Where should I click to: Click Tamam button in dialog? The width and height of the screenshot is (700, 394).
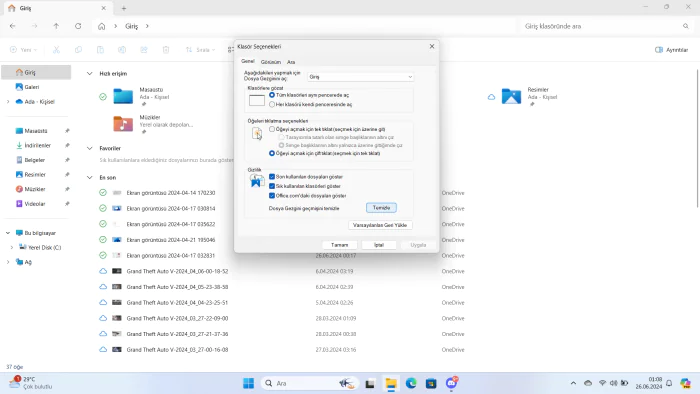(339, 245)
